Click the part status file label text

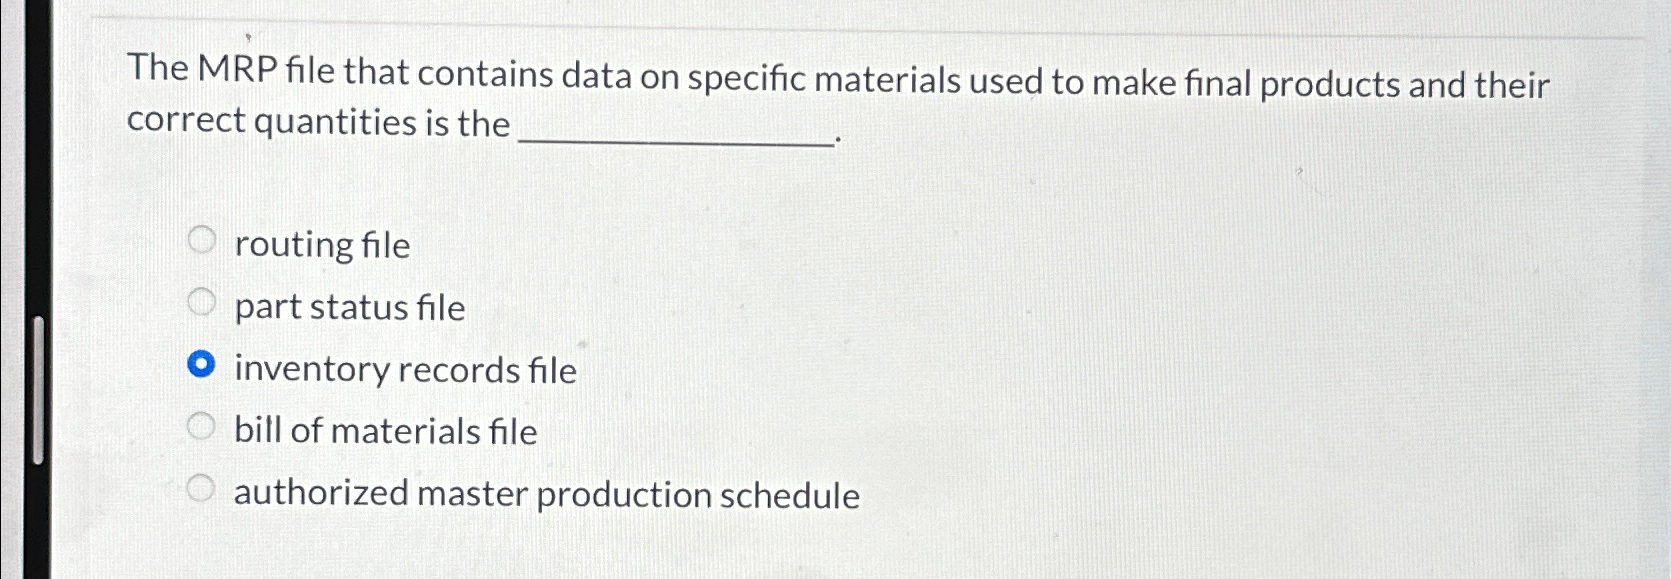(x=347, y=307)
